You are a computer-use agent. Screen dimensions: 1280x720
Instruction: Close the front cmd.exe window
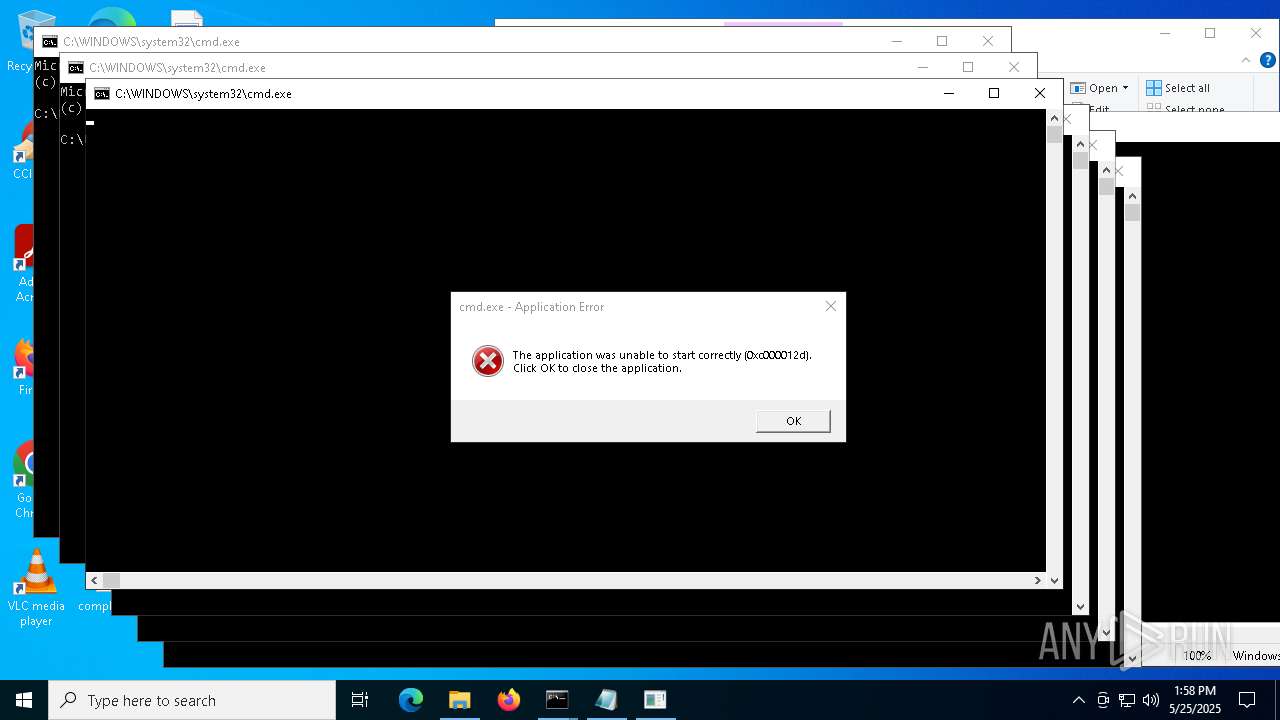point(1040,93)
